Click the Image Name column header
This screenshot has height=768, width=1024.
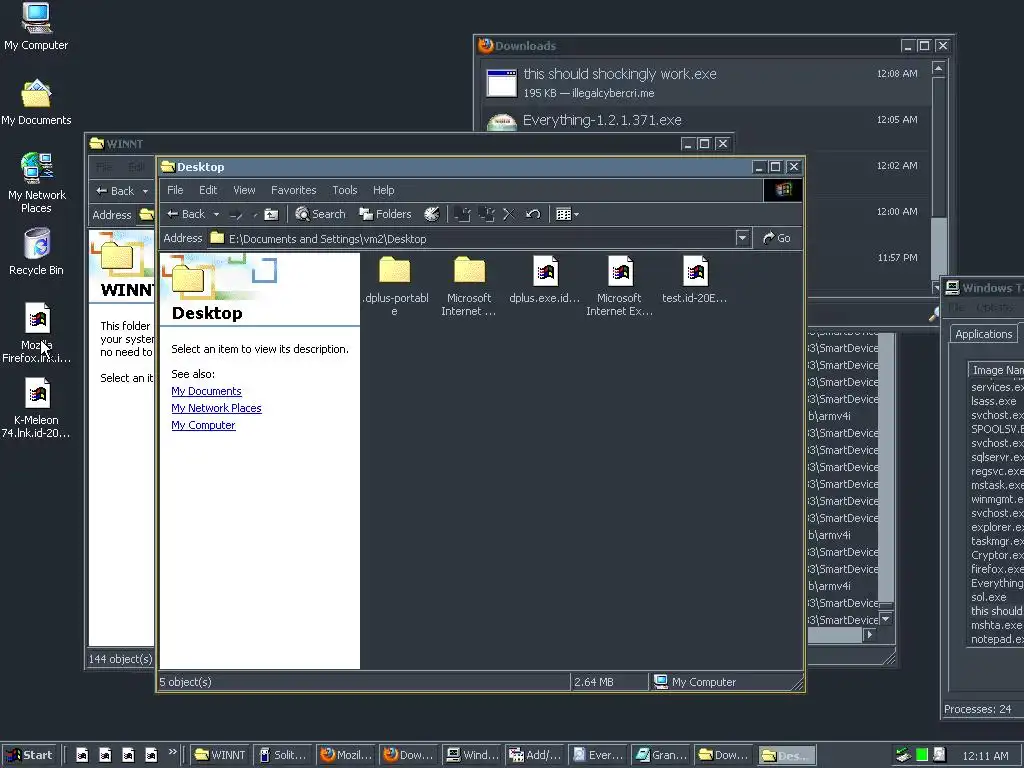[996, 370]
